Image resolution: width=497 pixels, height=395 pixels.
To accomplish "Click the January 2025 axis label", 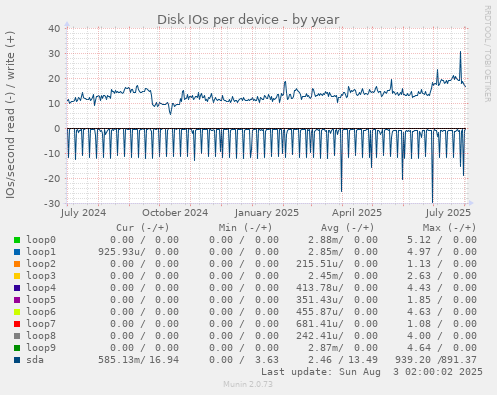I will point(267,213).
